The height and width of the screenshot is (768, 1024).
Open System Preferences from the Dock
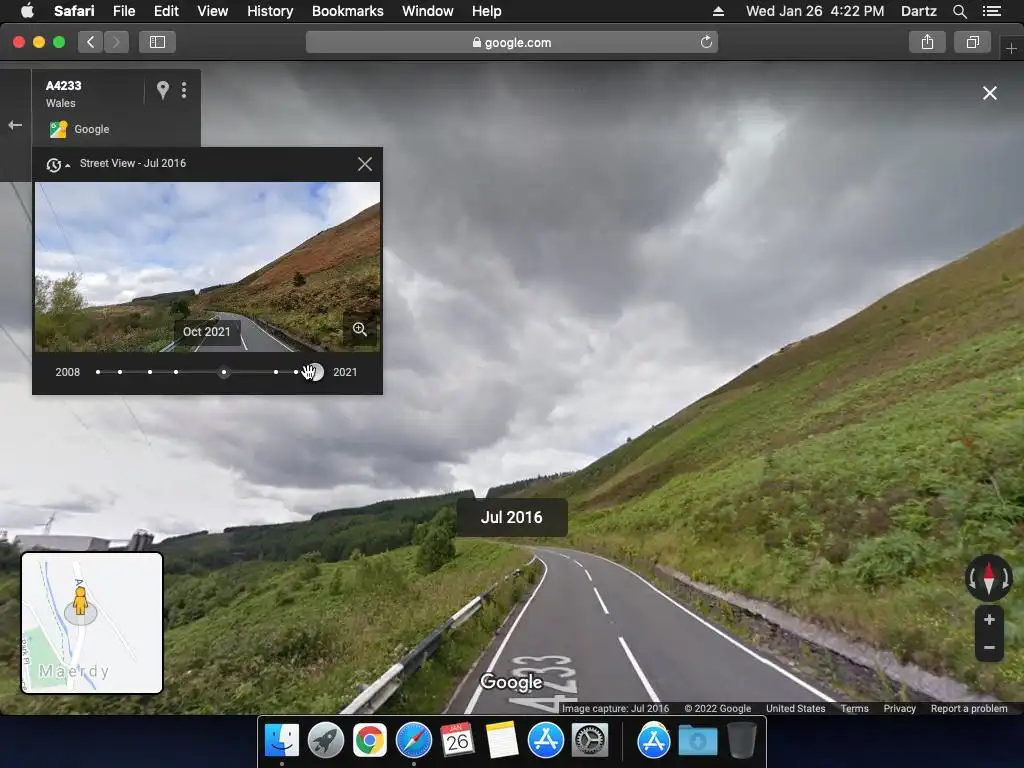pyautogui.click(x=590, y=741)
